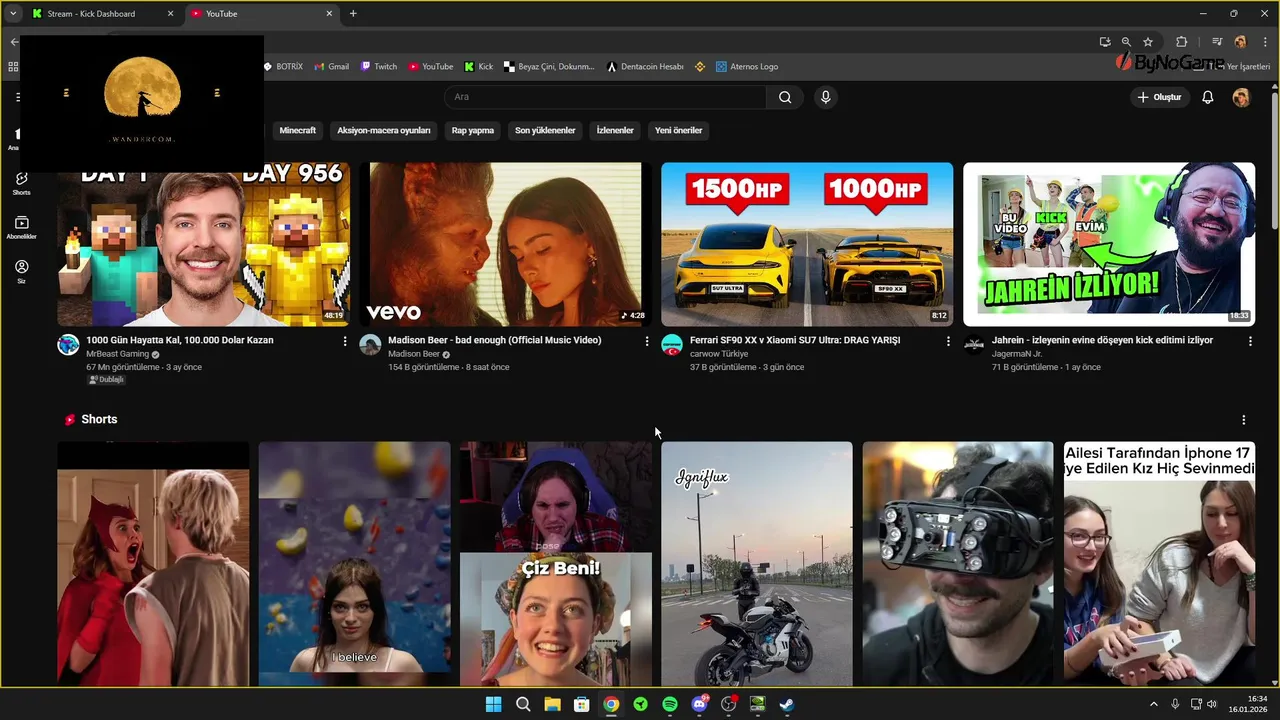Open the VR headset Shorts thumbnail
The width and height of the screenshot is (1280, 720).
[958, 564]
